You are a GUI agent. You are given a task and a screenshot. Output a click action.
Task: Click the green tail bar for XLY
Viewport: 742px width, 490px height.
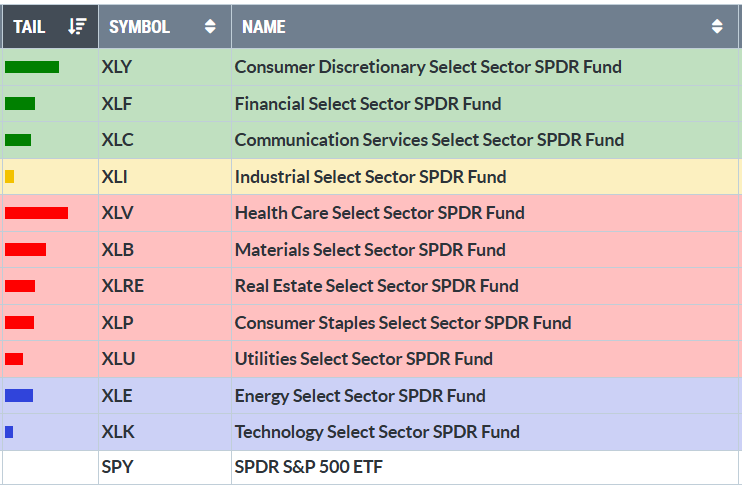pos(32,67)
